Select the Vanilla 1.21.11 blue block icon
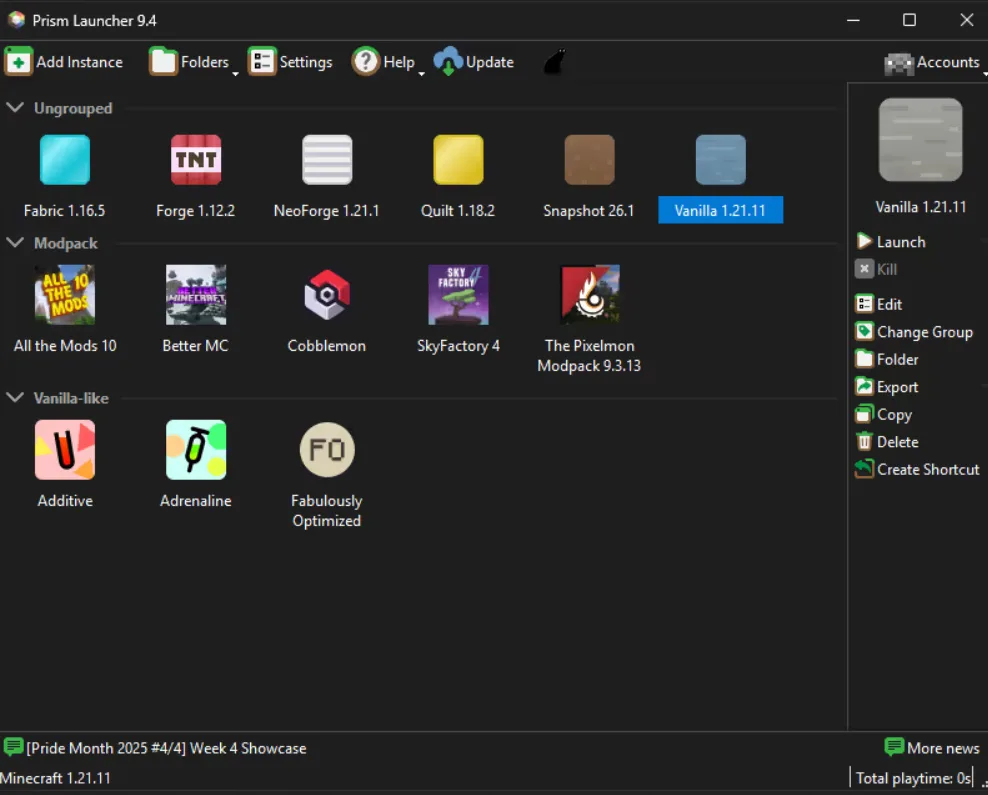 720,159
